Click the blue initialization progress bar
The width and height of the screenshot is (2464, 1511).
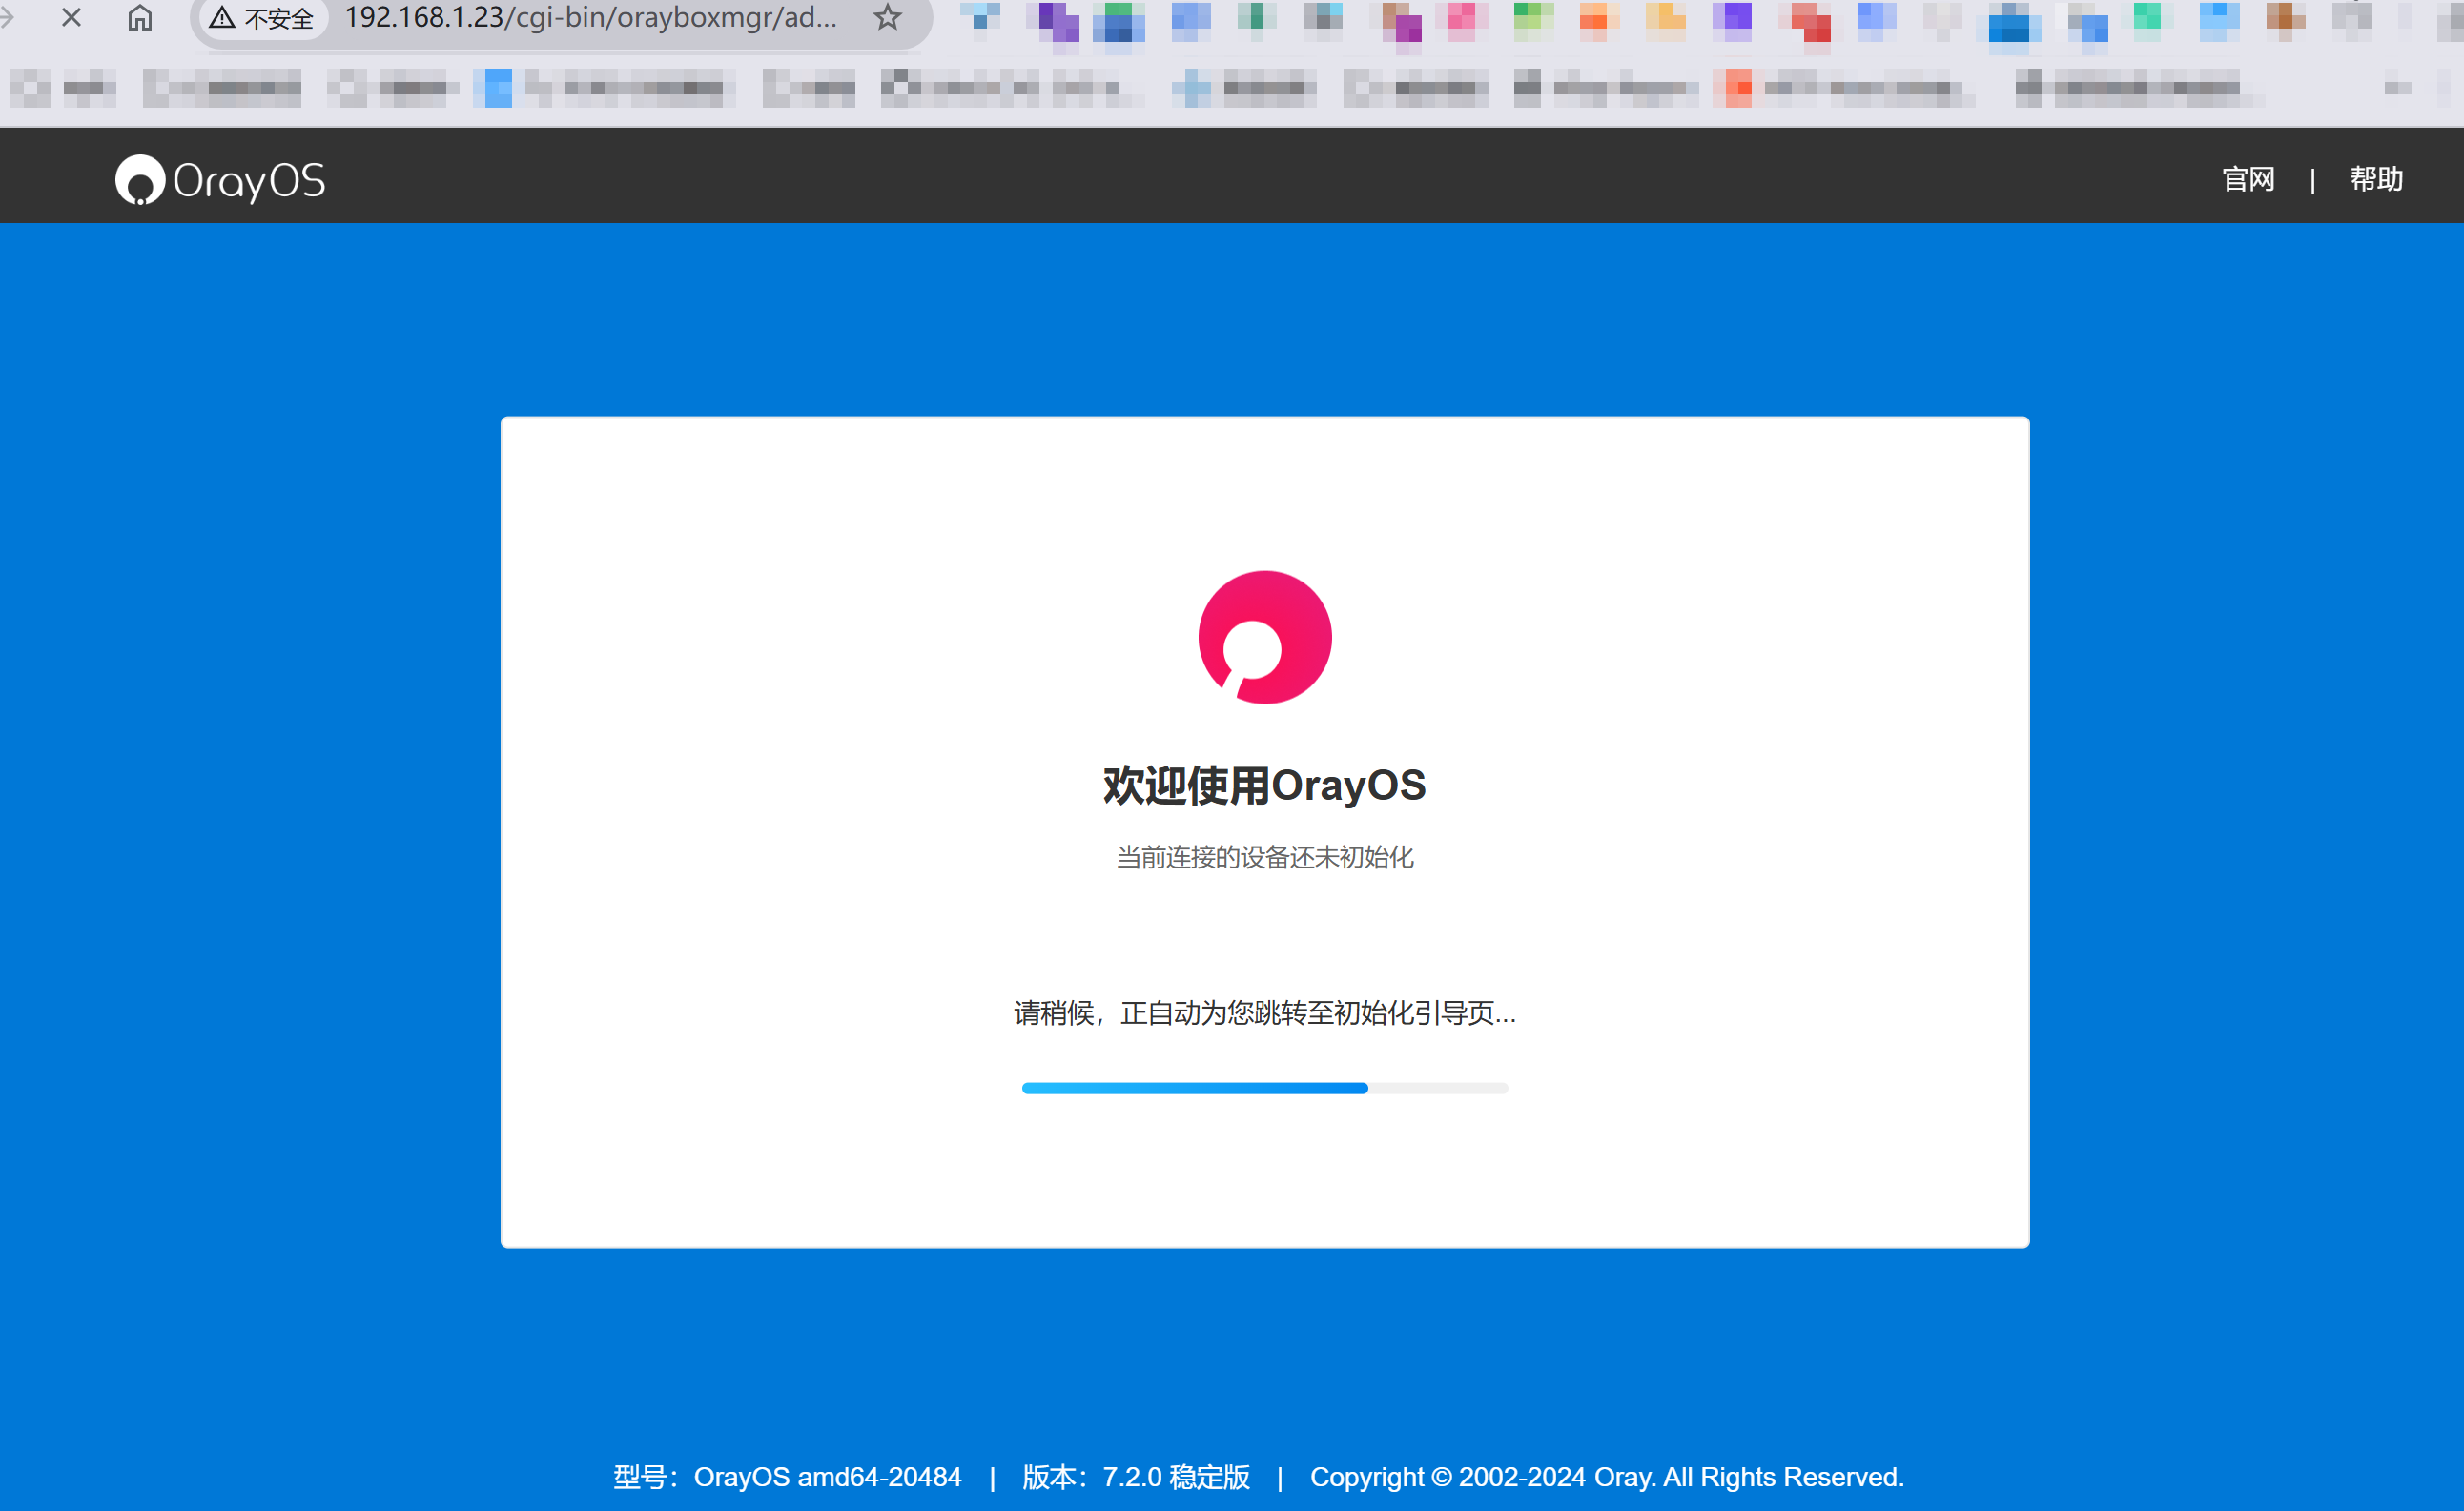click(1194, 1088)
